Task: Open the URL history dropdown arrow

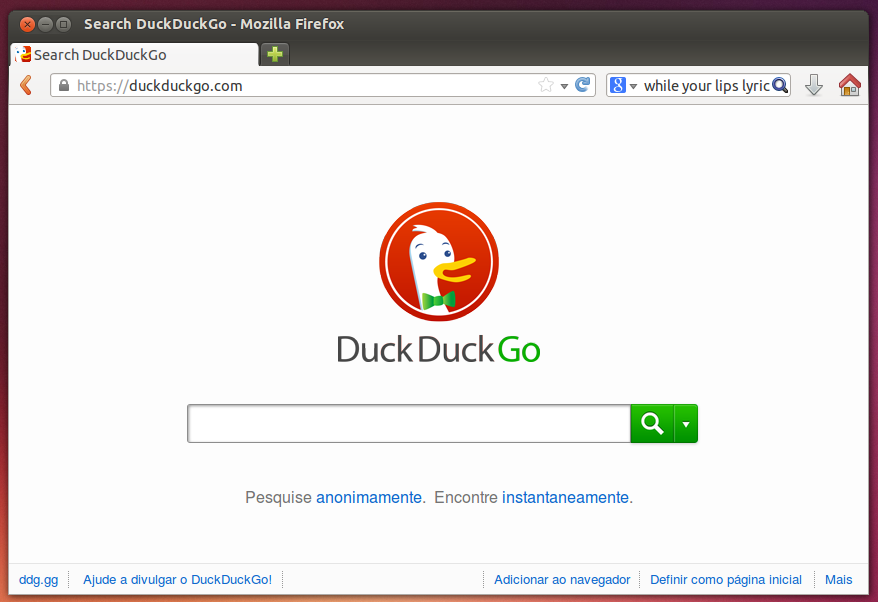Action: [564, 86]
